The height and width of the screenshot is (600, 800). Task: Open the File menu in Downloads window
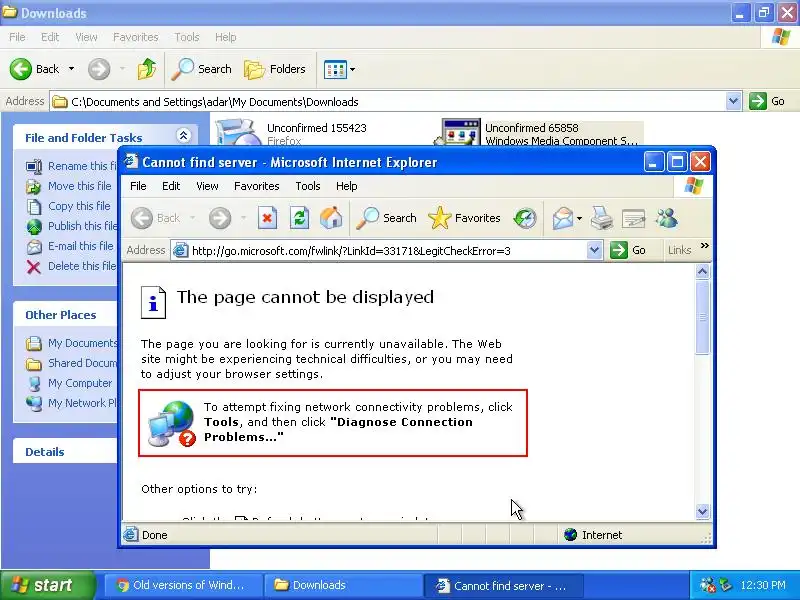click(x=17, y=37)
